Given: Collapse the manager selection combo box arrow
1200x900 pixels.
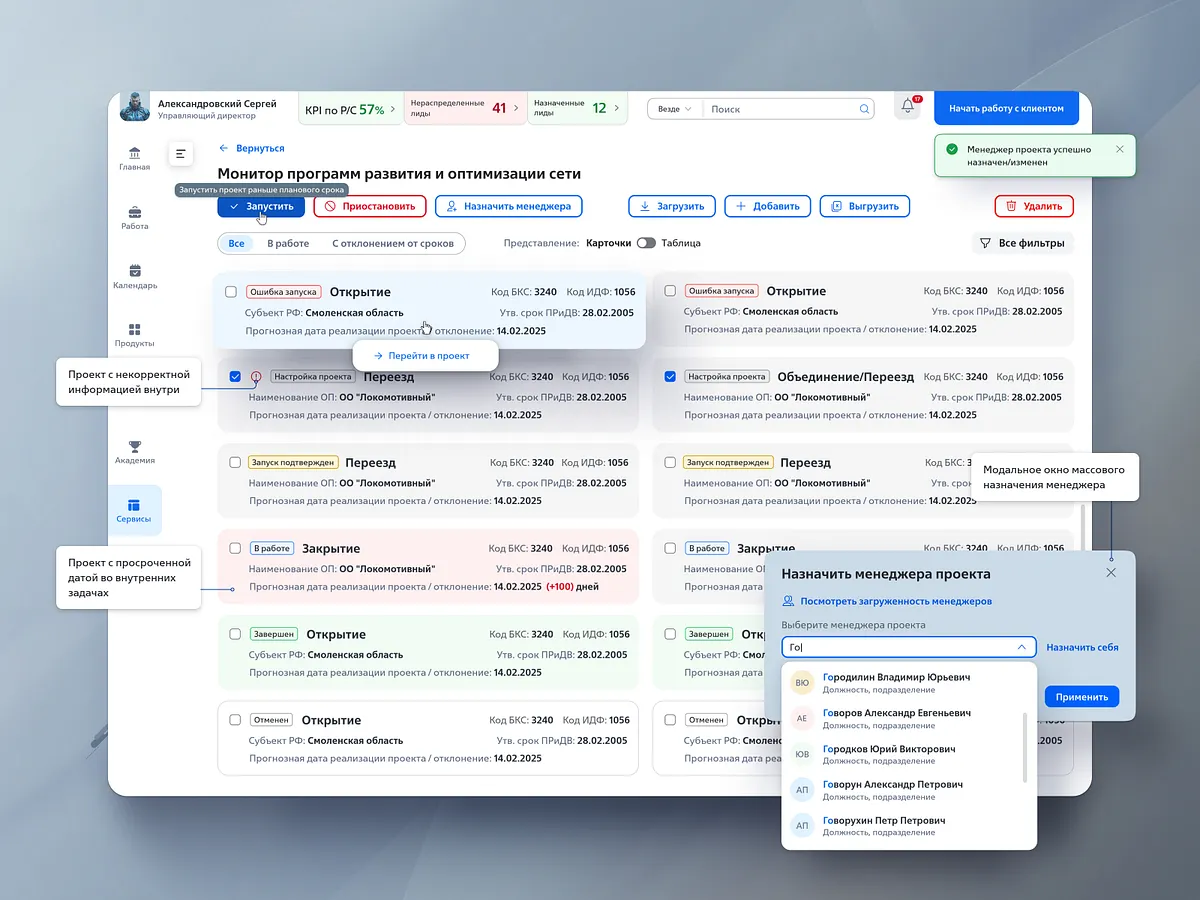Looking at the screenshot, I should point(1021,647).
